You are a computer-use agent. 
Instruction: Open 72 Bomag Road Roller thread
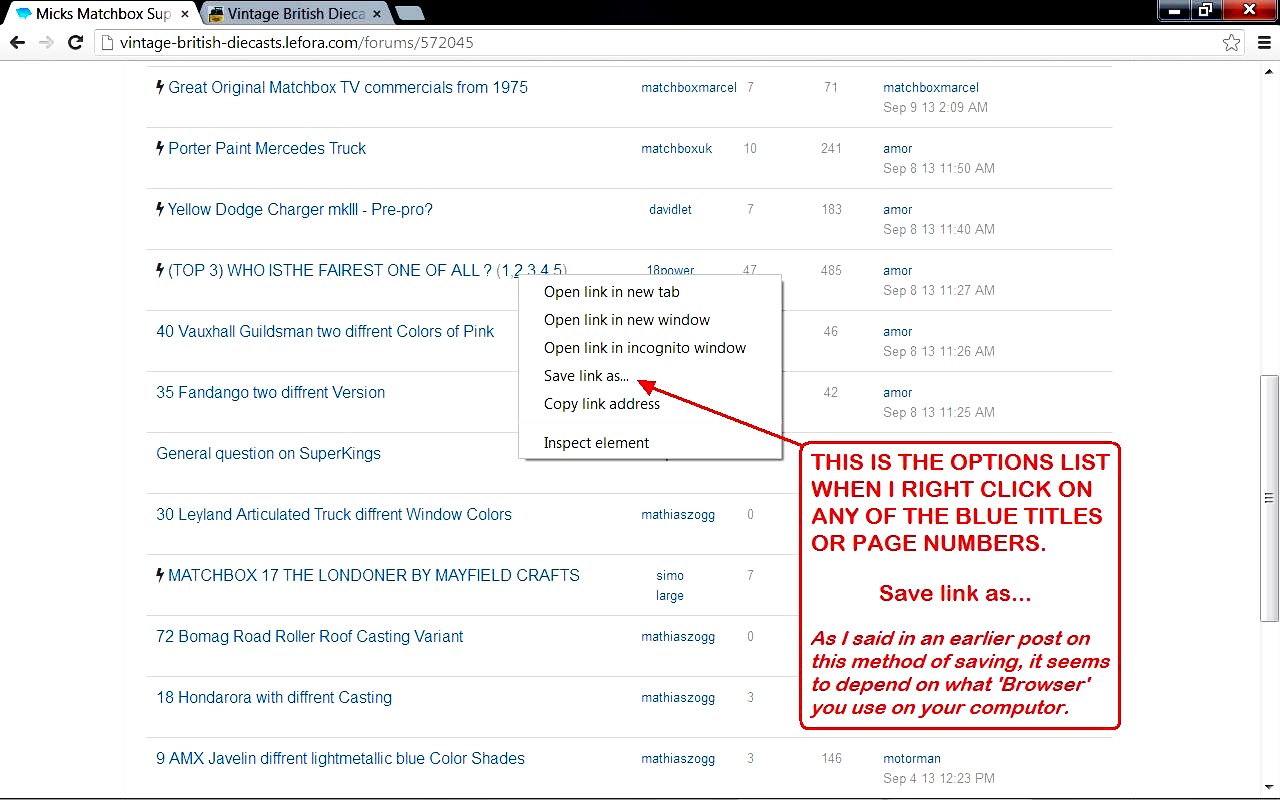(310, 637)
